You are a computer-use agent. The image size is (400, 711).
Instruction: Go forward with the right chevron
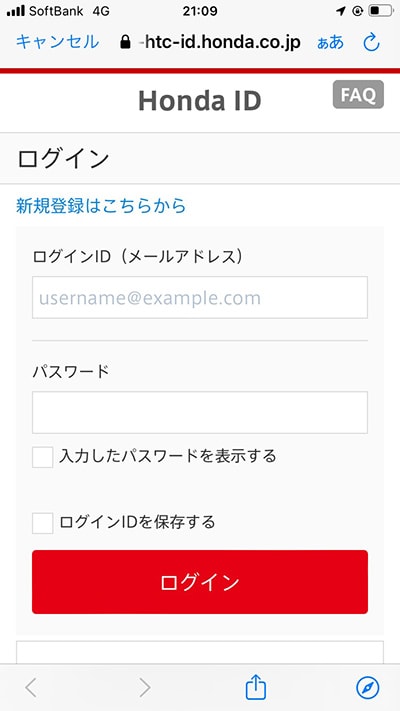(x=144, y=688)
